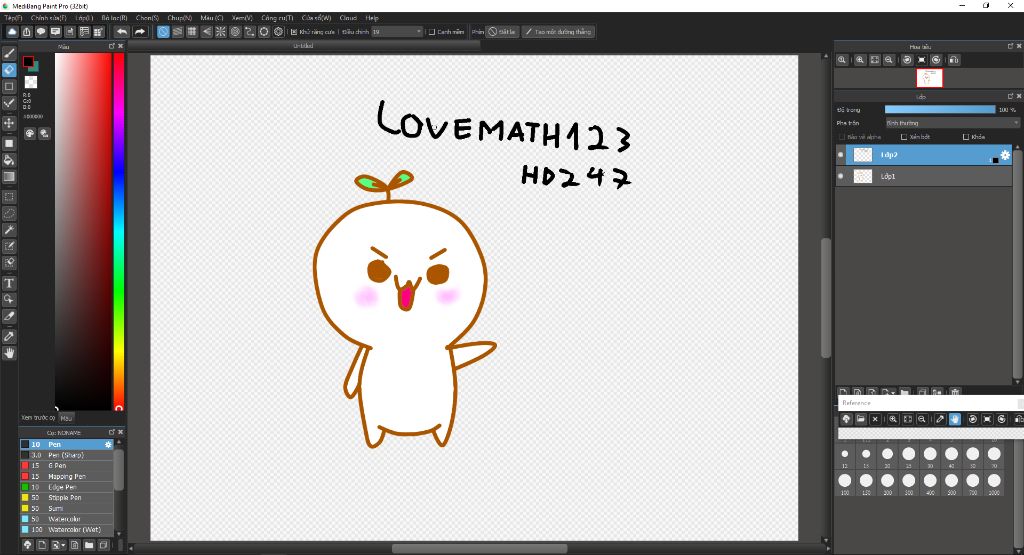Image resolution: width=1024 pixels, height=555 pixels.
Task: Select the G Pen brush
Action: (67, 466)
